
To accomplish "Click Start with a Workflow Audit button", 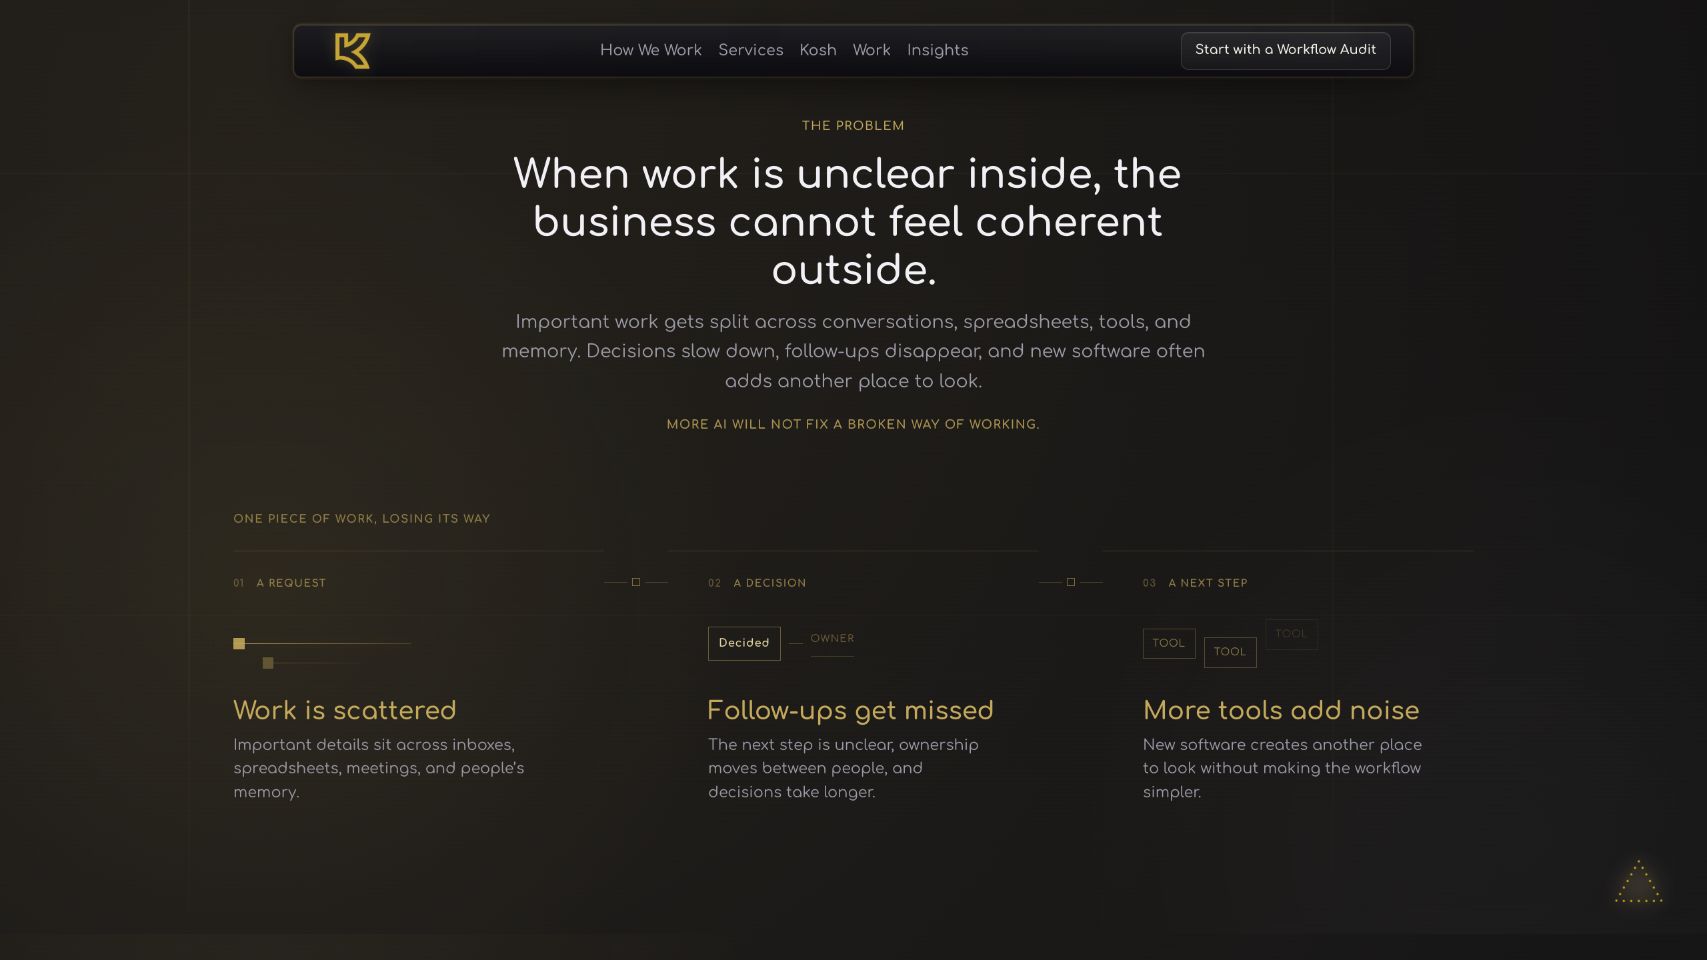I will tap(1285, 50).
